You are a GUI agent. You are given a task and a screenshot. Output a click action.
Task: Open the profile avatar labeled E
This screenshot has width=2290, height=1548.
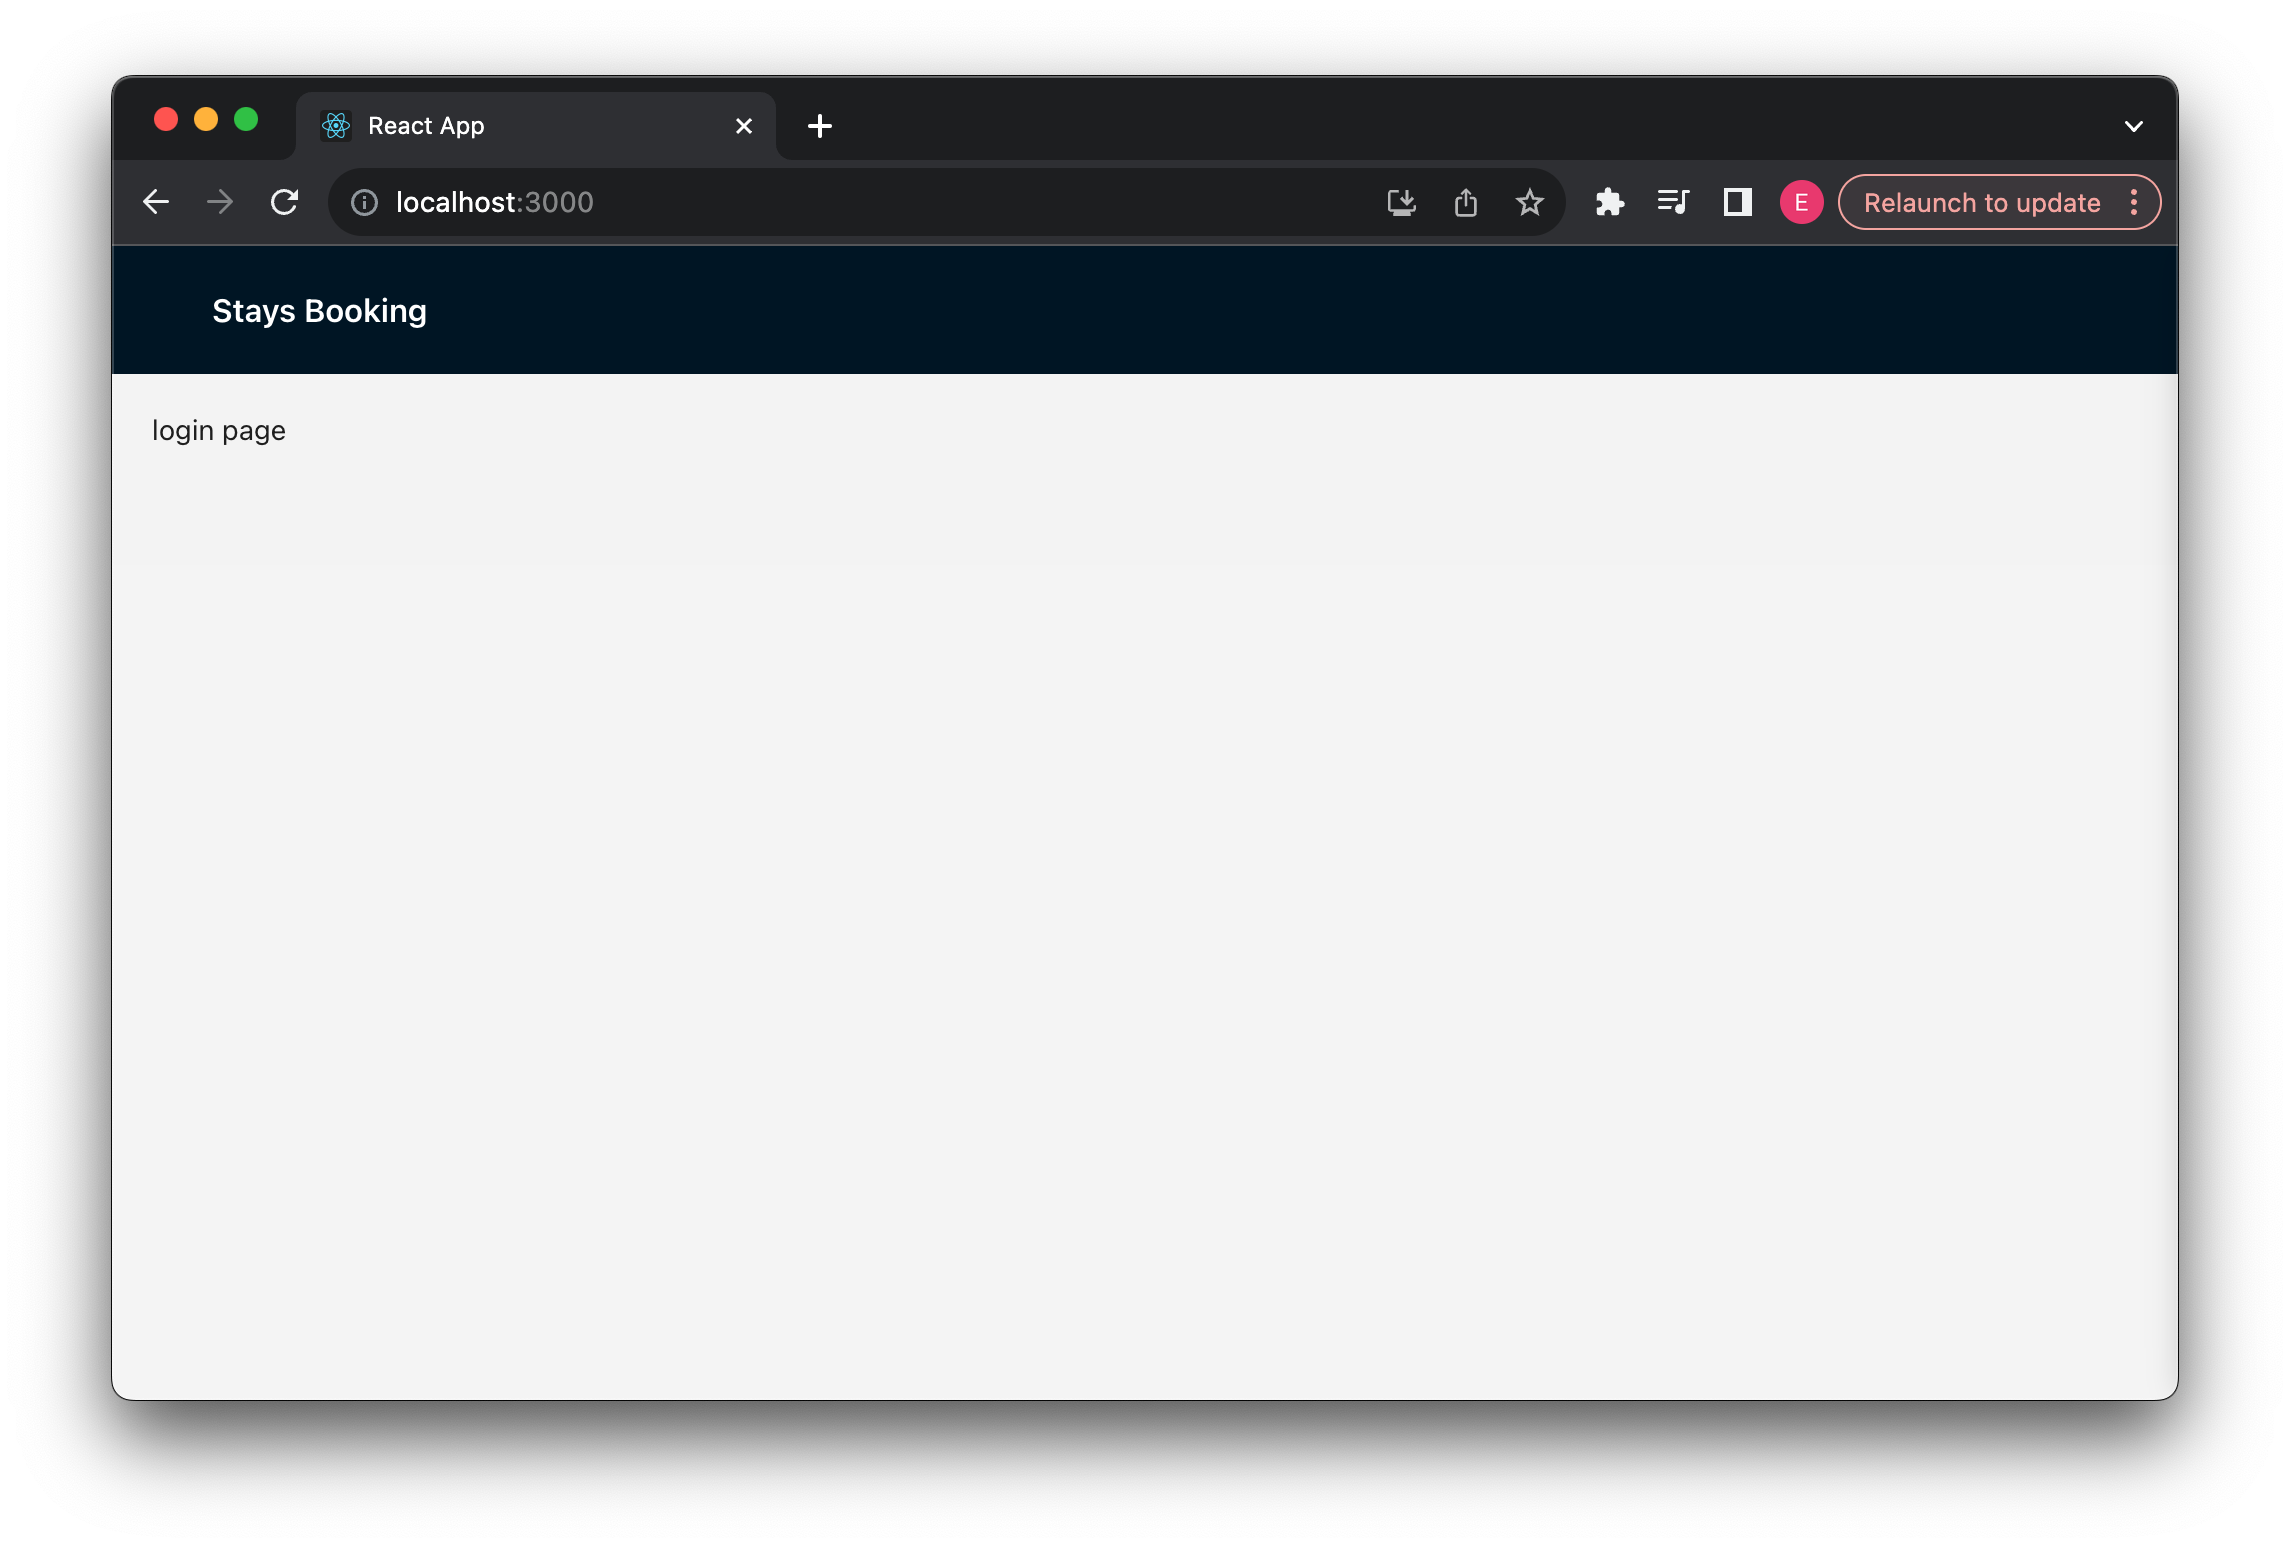(1801, 201)
